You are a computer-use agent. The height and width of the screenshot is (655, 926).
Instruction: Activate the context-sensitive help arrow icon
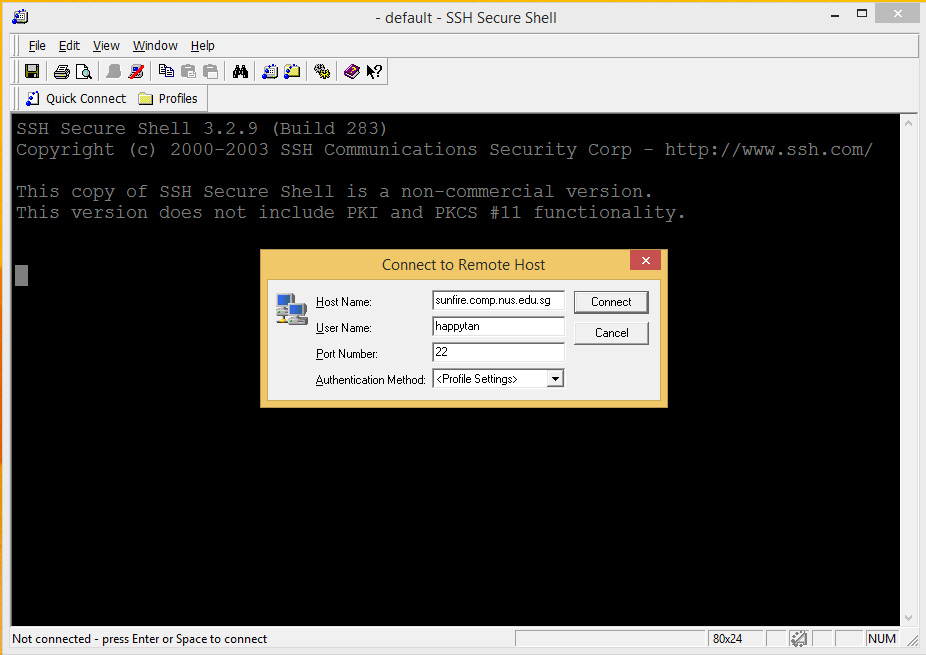[372, 71]
